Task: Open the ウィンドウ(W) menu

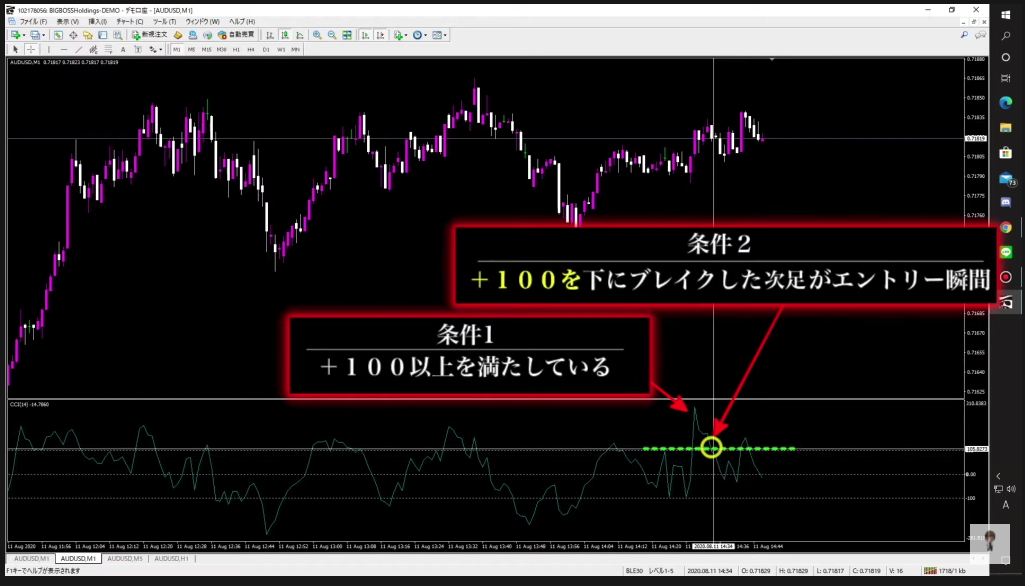Action: 202,22
